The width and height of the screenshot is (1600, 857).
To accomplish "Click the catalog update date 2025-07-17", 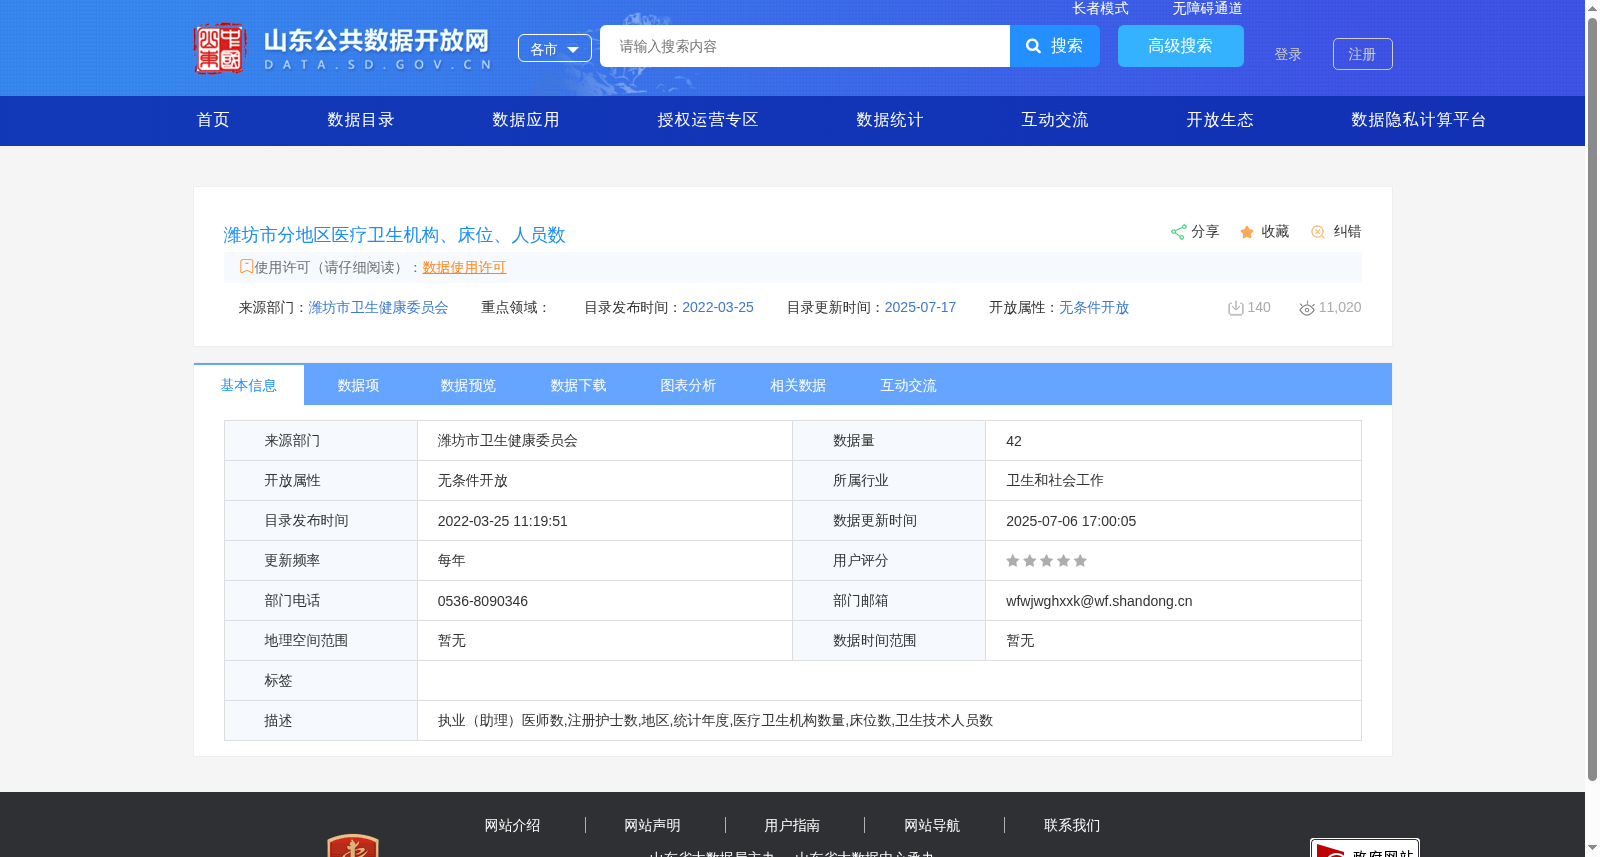I will tap(920, 307).
